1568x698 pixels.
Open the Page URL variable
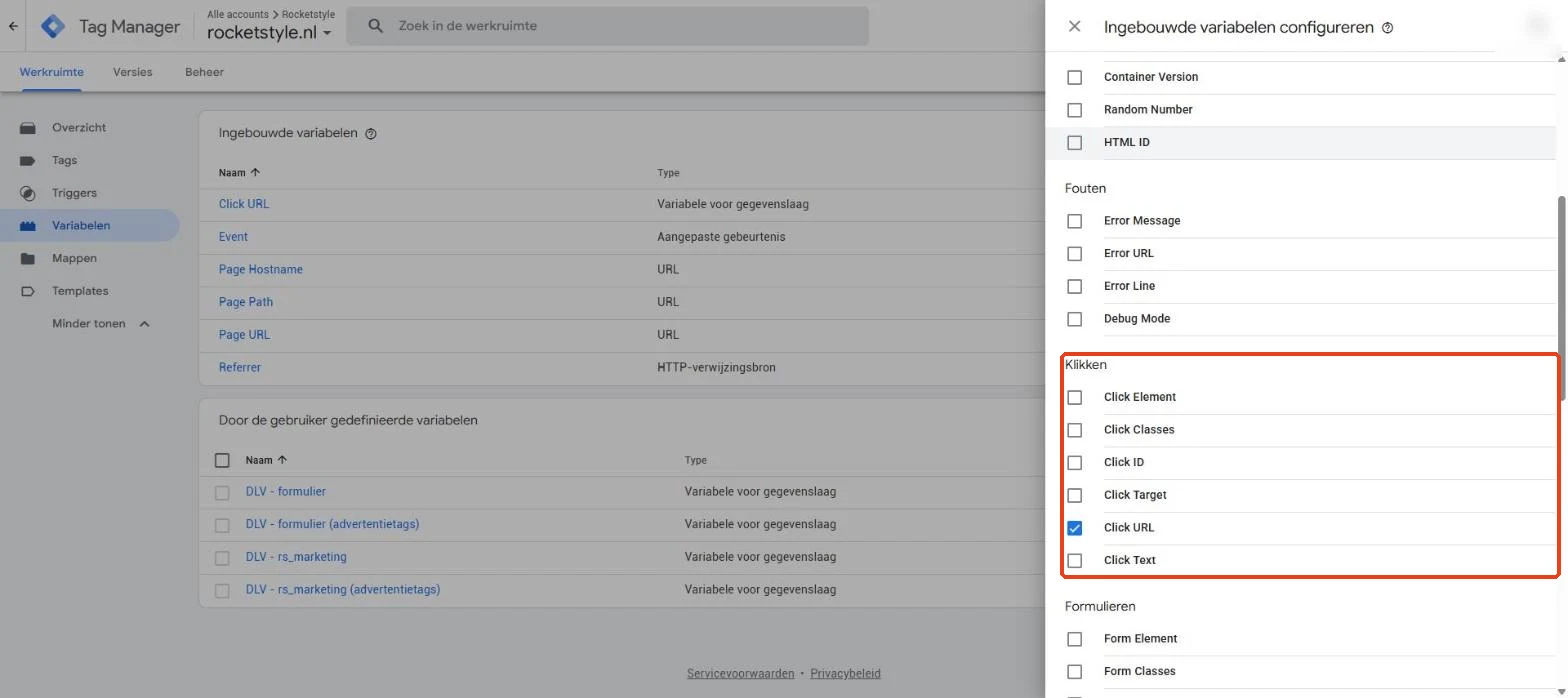pyautogui.click(x=245, y=335)
